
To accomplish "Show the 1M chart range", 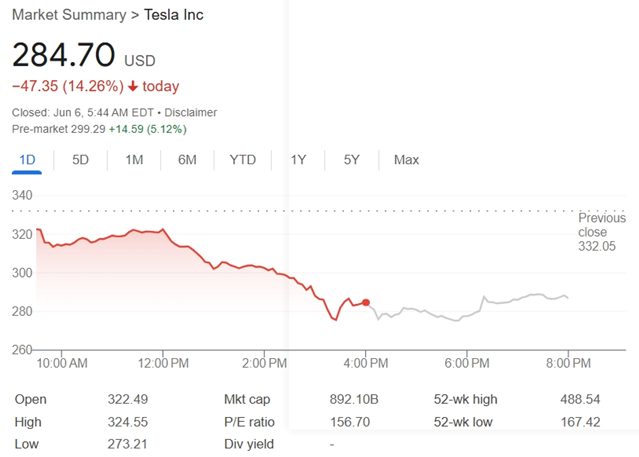I will [134, 160].
